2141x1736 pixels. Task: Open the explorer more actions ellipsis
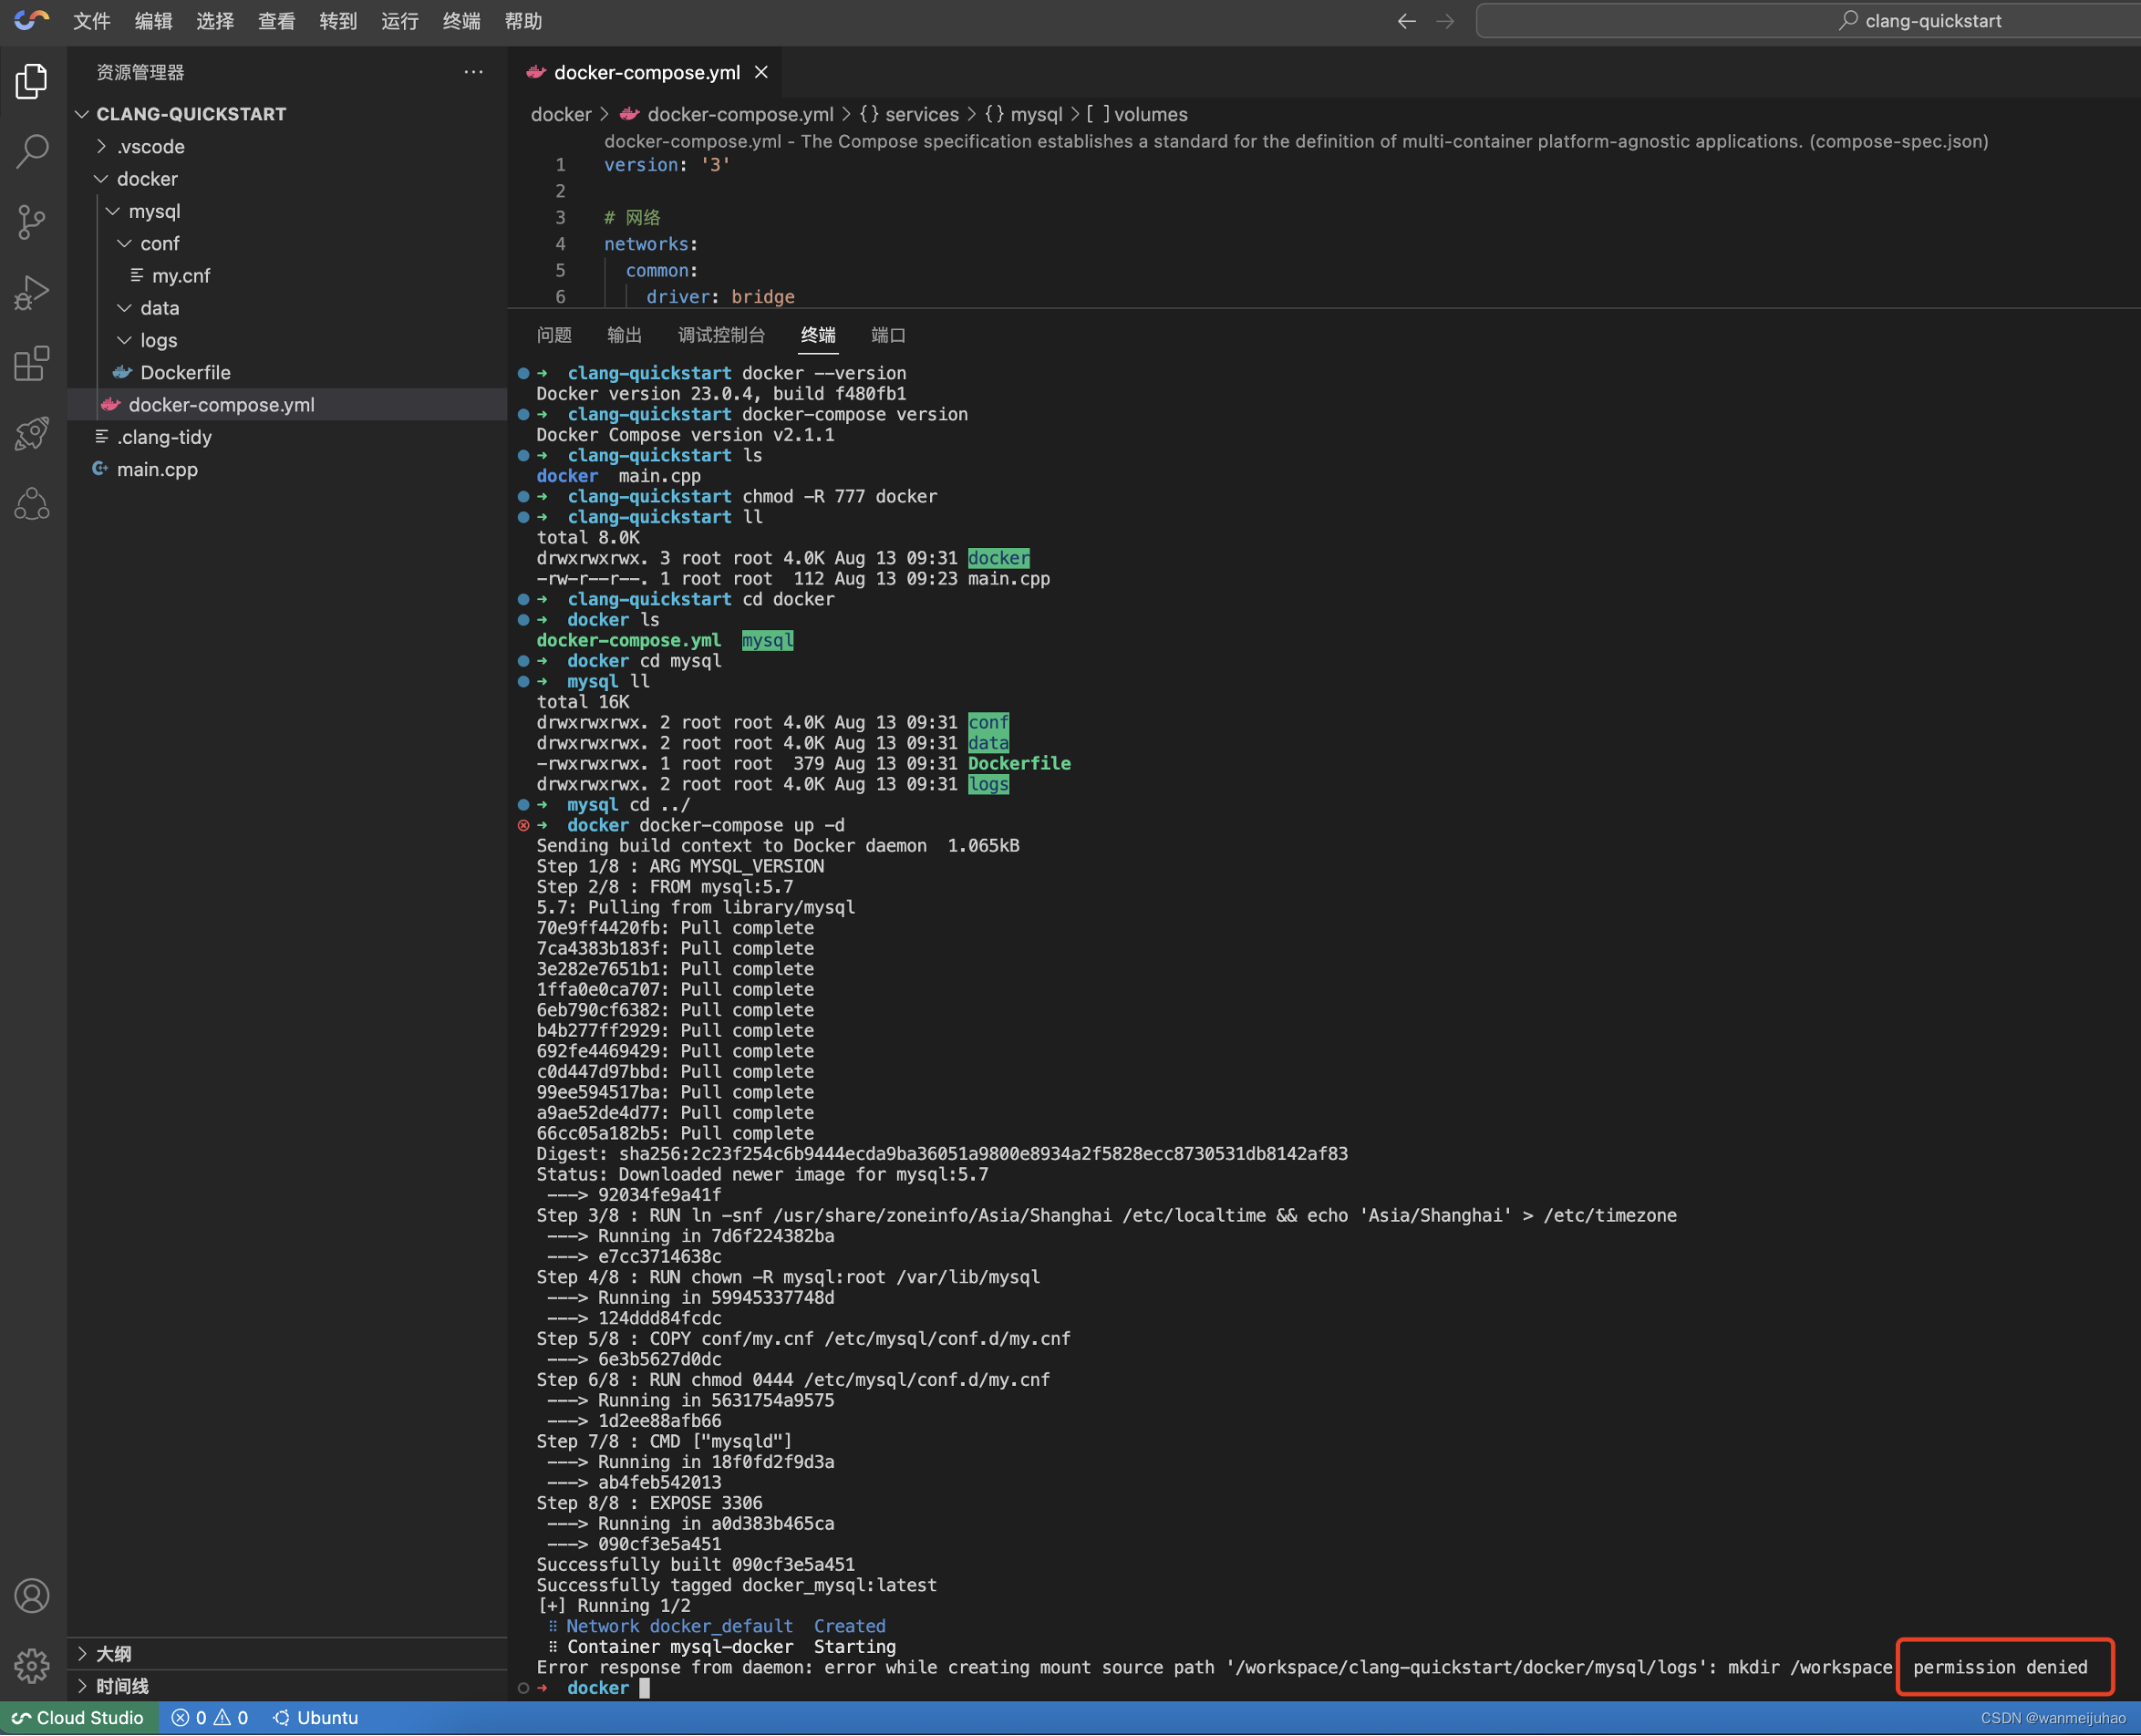(473, 72)
